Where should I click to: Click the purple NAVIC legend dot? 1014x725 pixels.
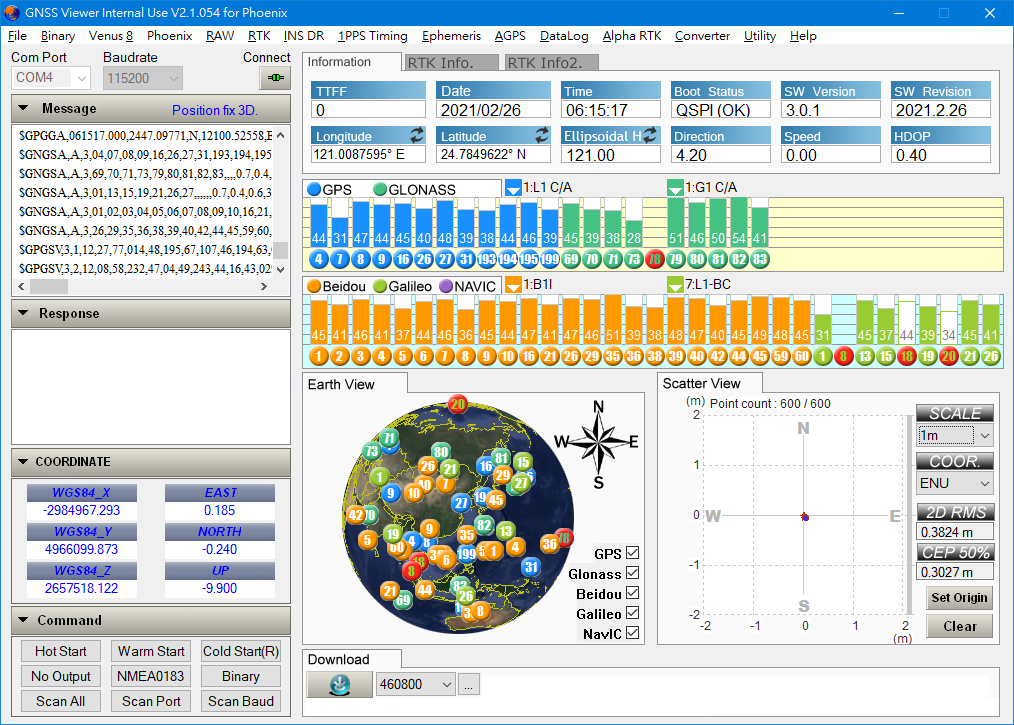coord(446,286)
